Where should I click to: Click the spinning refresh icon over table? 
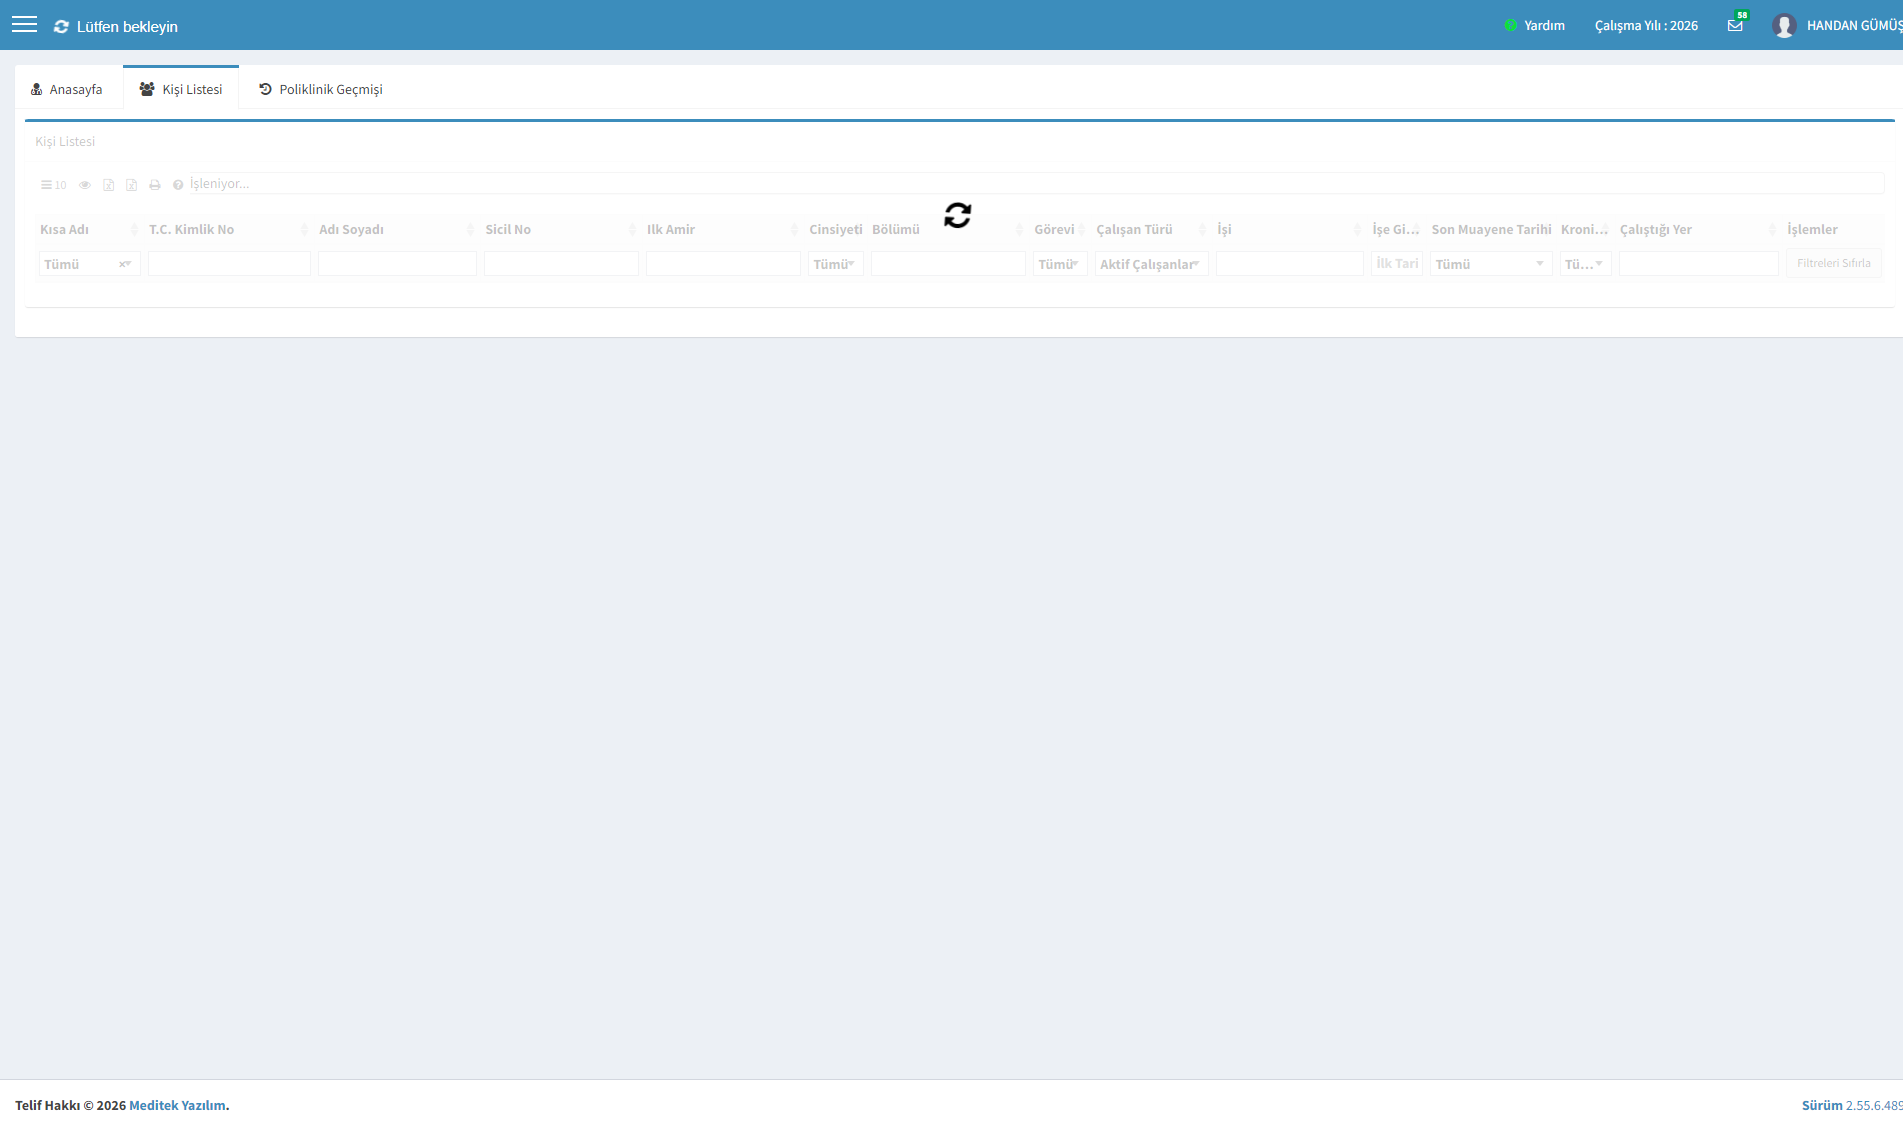click(957, 215)
